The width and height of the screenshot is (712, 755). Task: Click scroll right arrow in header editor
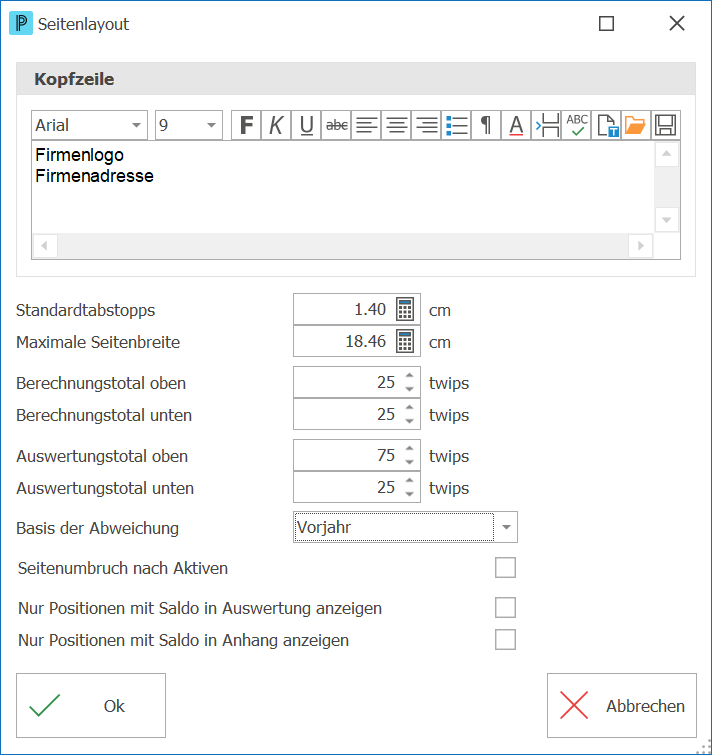click(641, 246)
